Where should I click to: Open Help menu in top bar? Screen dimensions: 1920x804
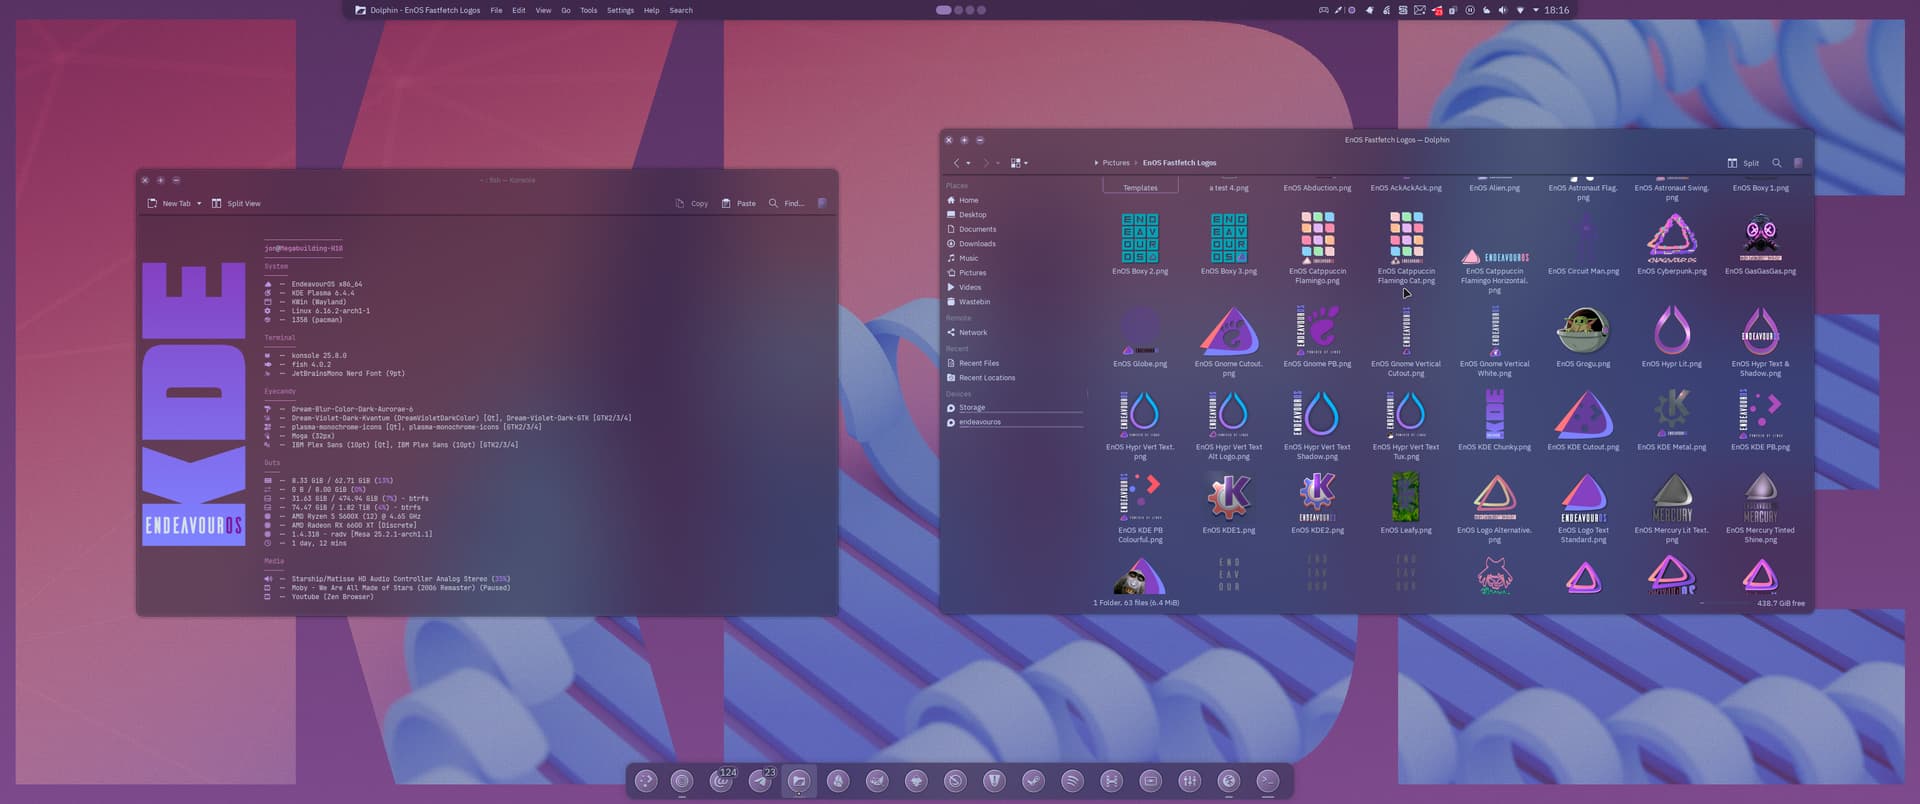pyautogui.click(x=651, y=10)
